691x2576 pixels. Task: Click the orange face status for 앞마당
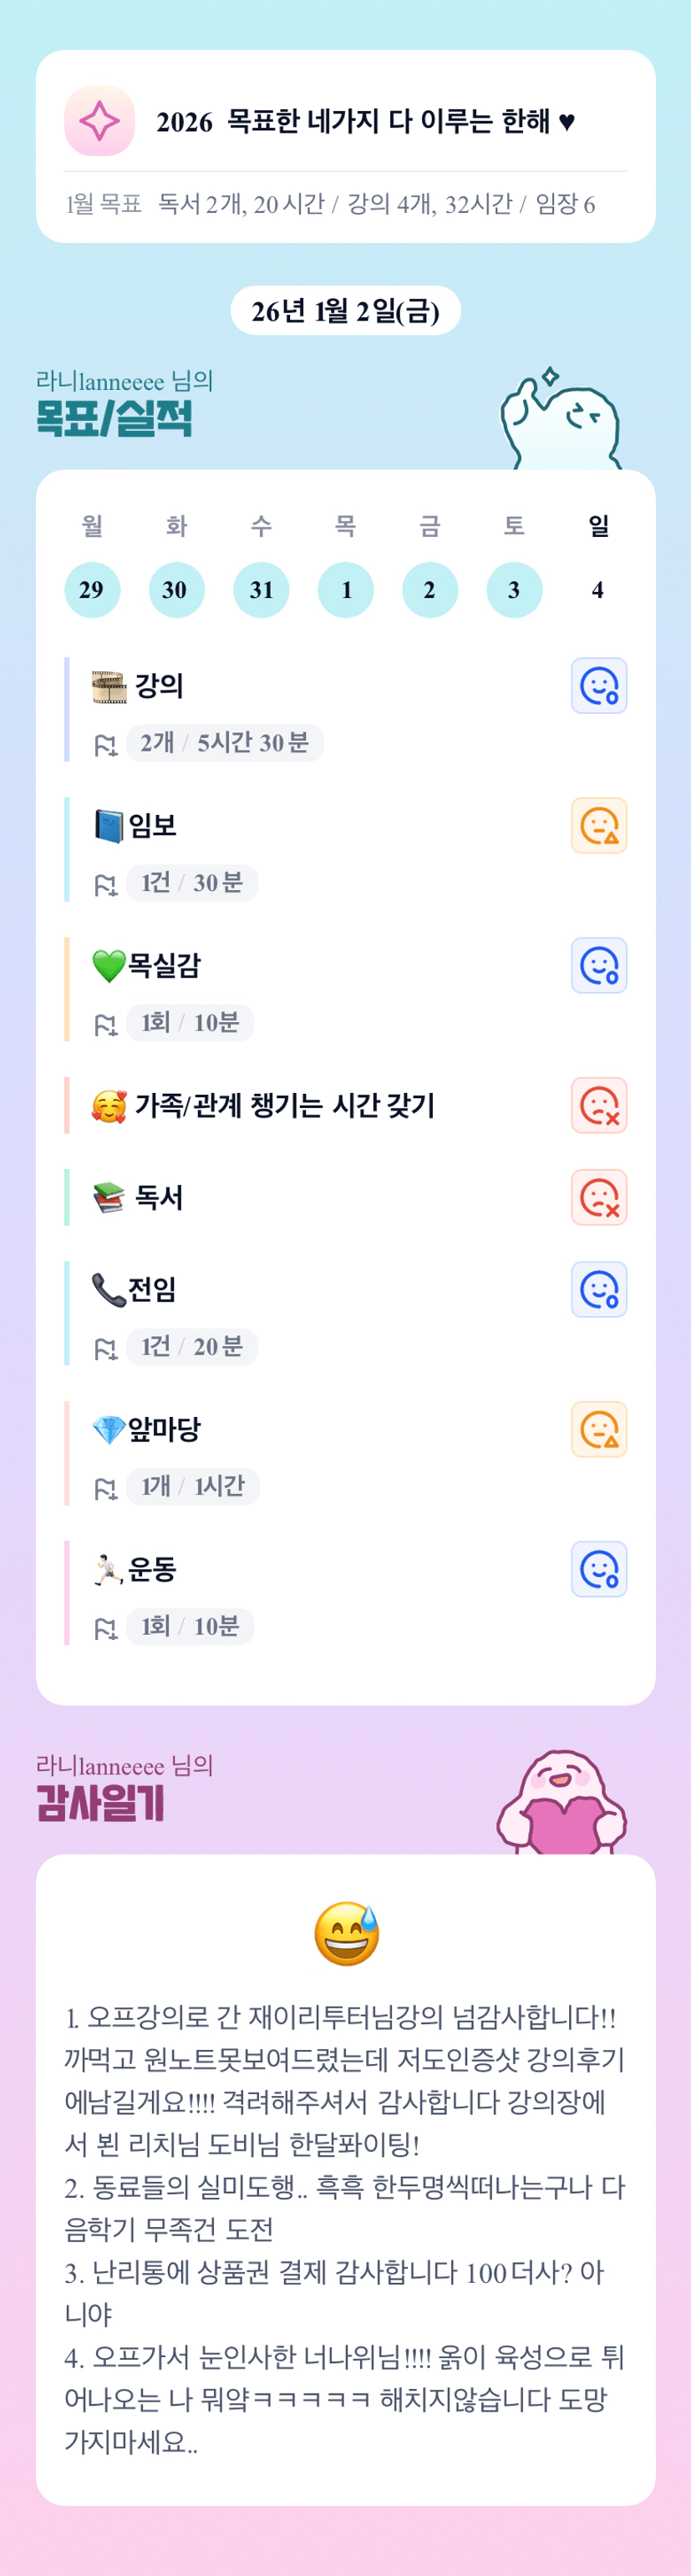click(x=598, y=1430)
